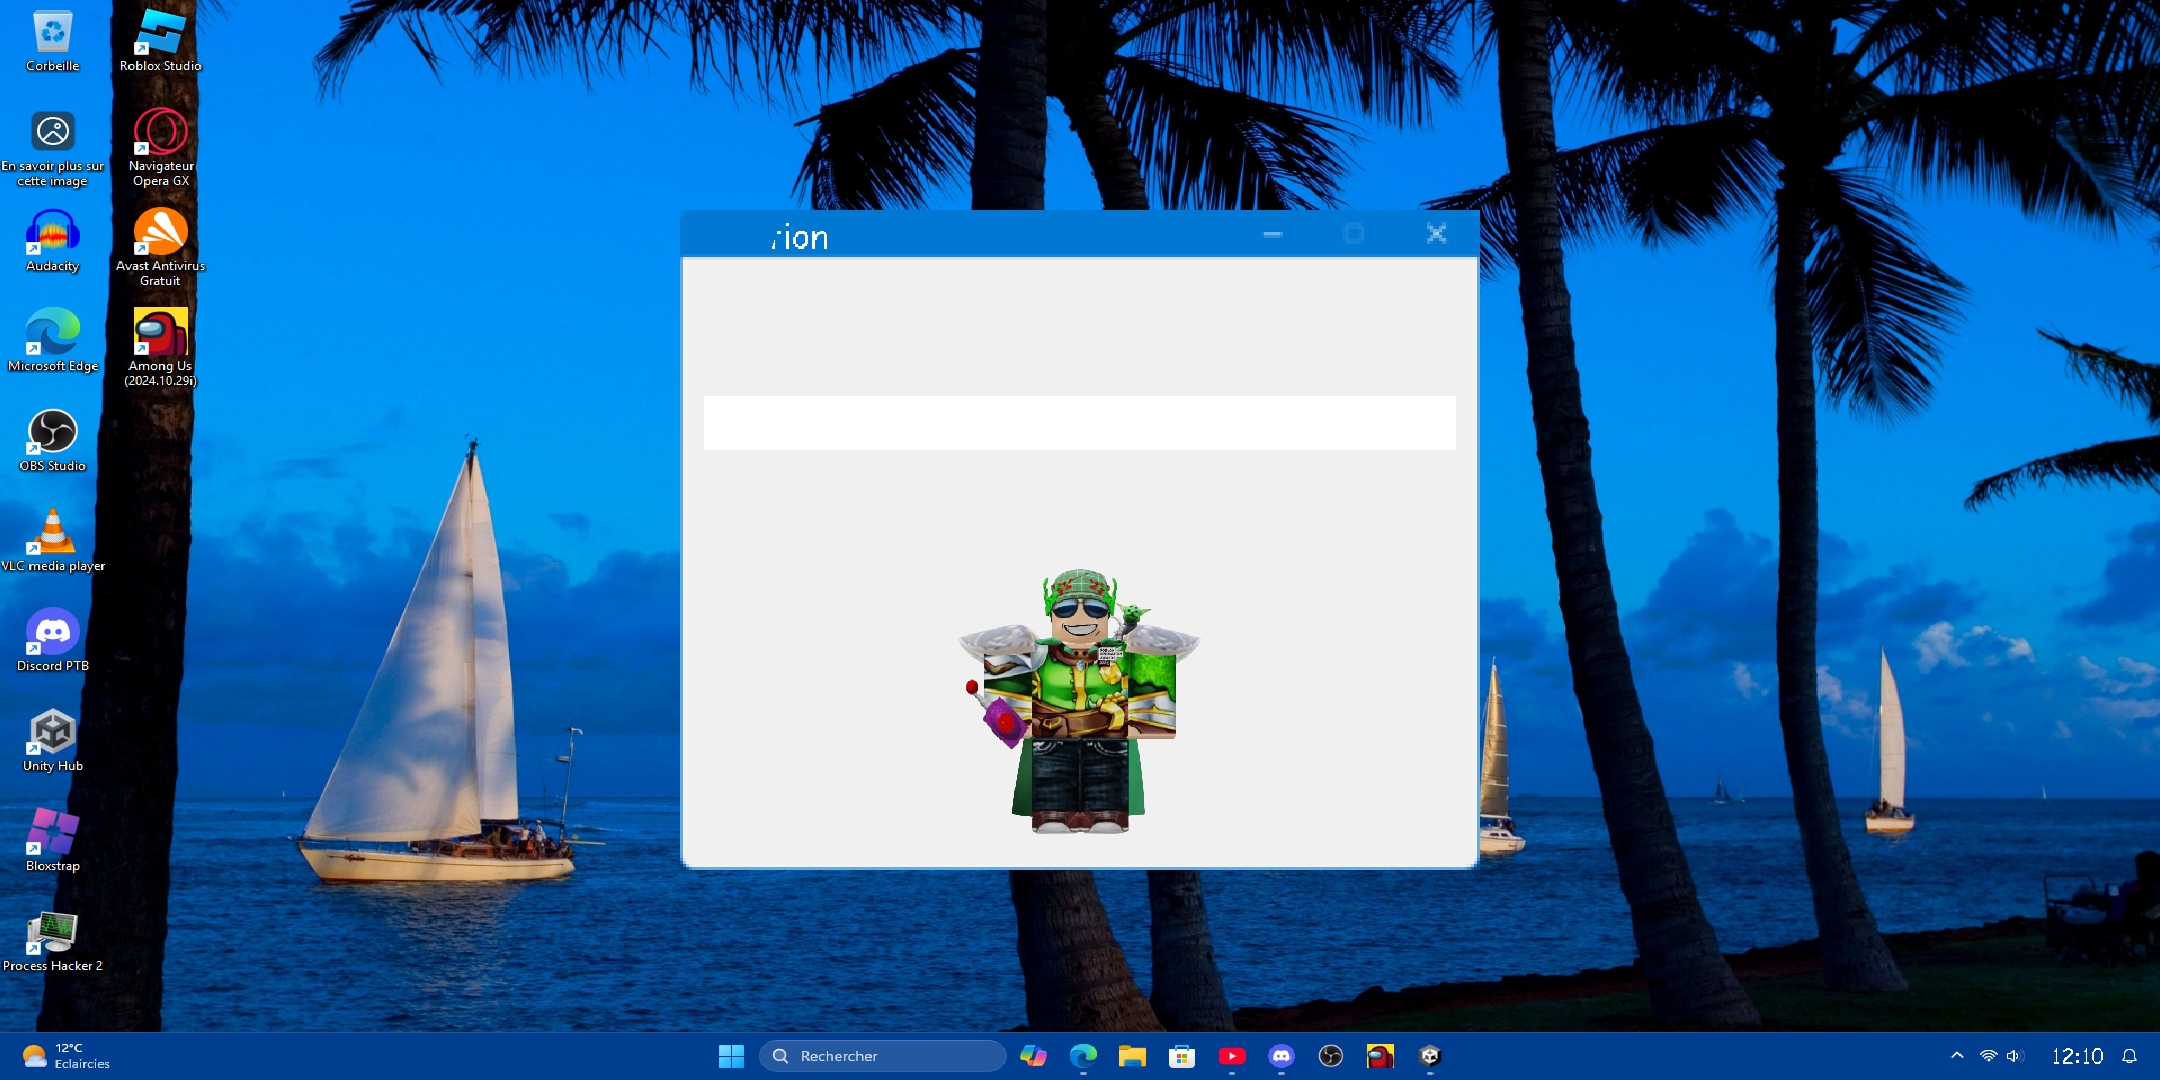
Task: Click the Roblox avatar image in the dialog
Action: click(x=1079, y=701)
